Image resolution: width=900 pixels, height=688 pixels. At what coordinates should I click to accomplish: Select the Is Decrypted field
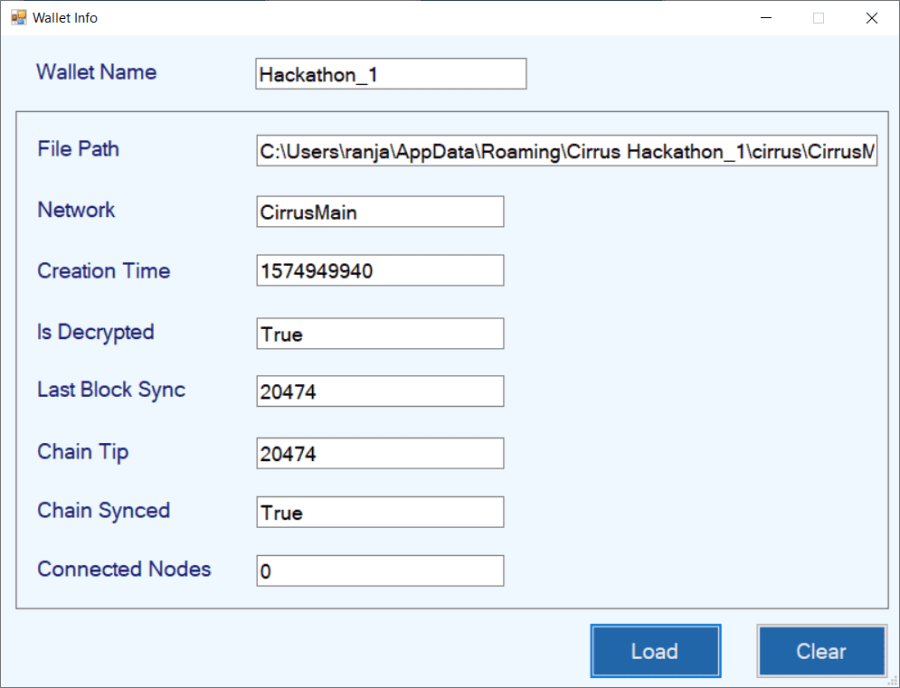(380, 333)
